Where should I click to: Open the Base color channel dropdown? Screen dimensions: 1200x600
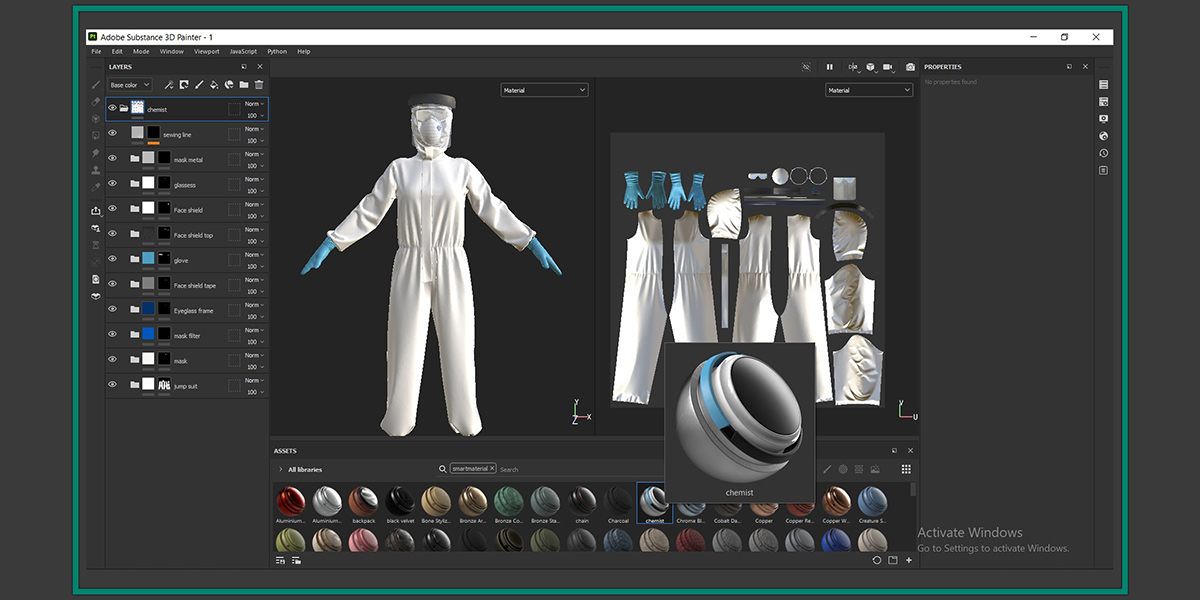tap(130, 85)
